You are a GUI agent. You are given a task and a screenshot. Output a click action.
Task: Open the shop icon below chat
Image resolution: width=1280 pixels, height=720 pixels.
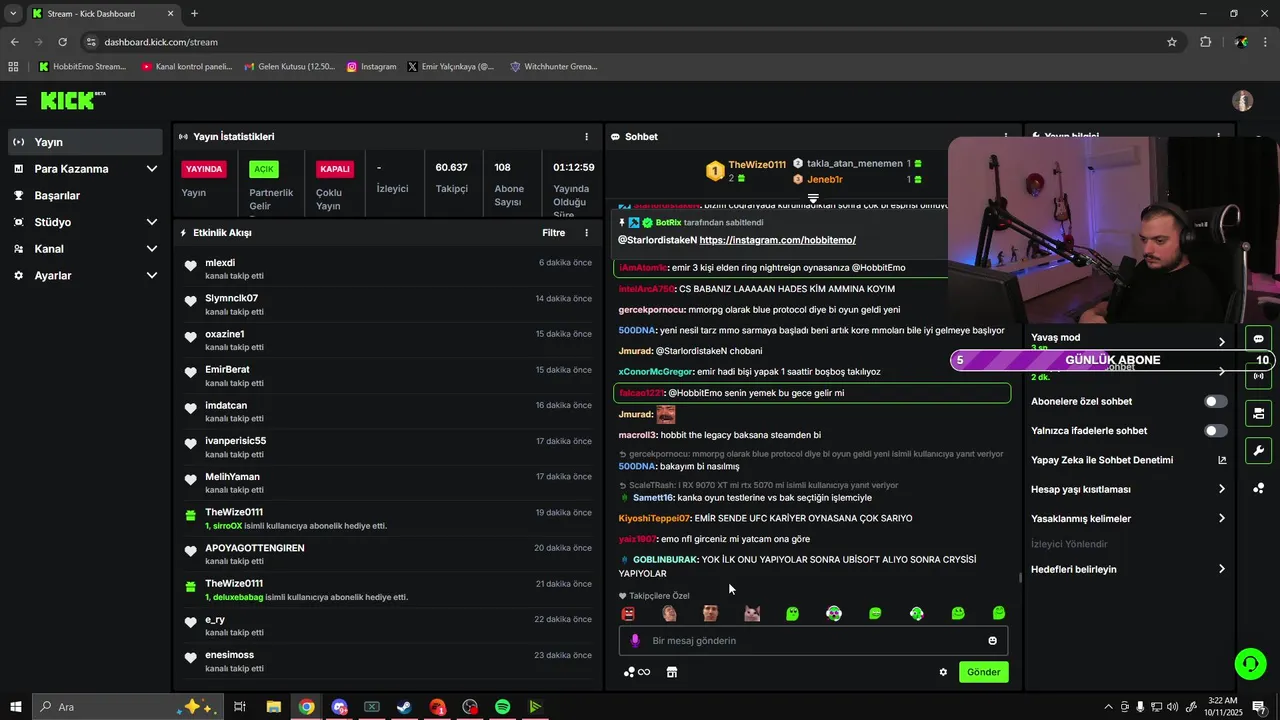tap(672, 672)
